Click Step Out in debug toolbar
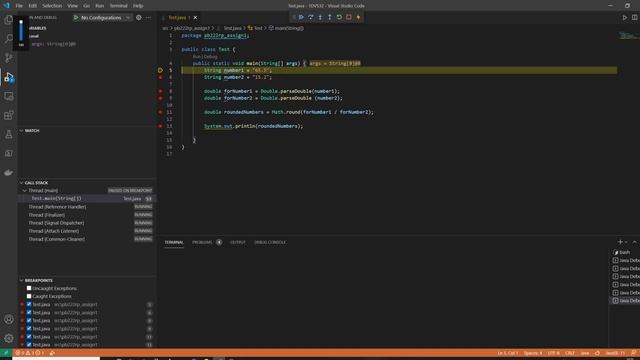Viewport: 640px width, 360px height. pos(330,17)
